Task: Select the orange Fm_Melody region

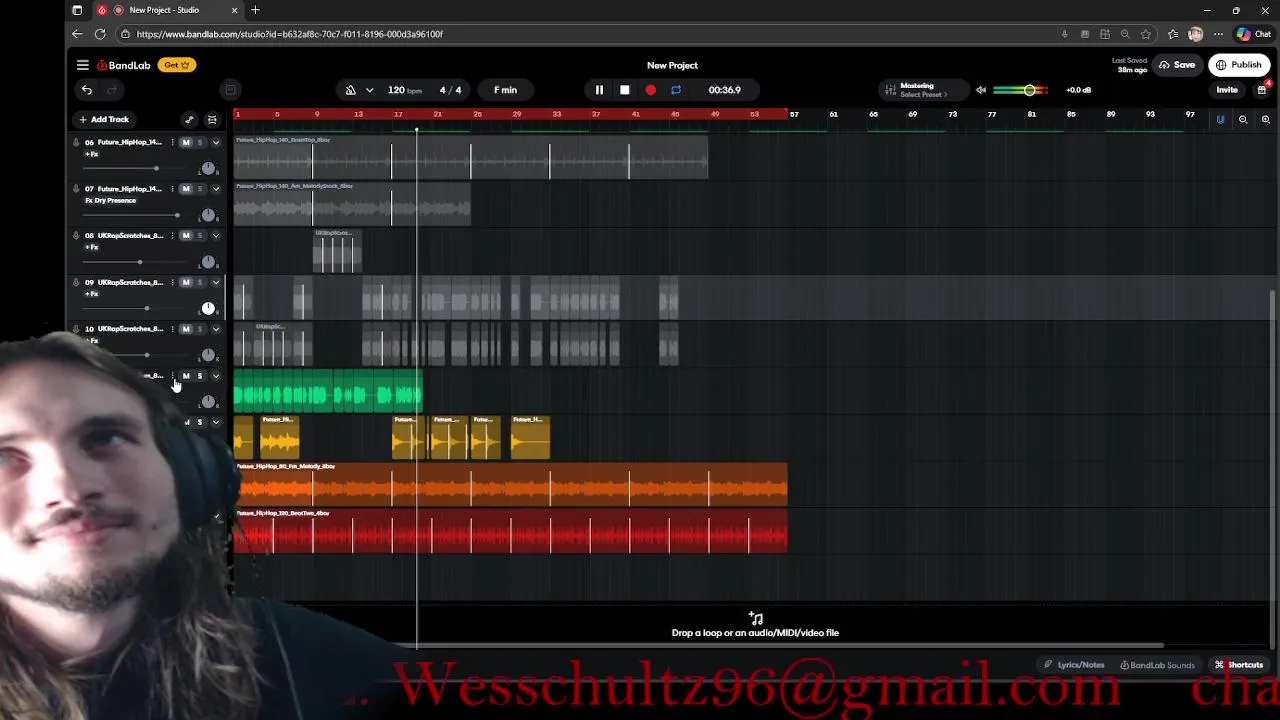Action: click(511, 484)
